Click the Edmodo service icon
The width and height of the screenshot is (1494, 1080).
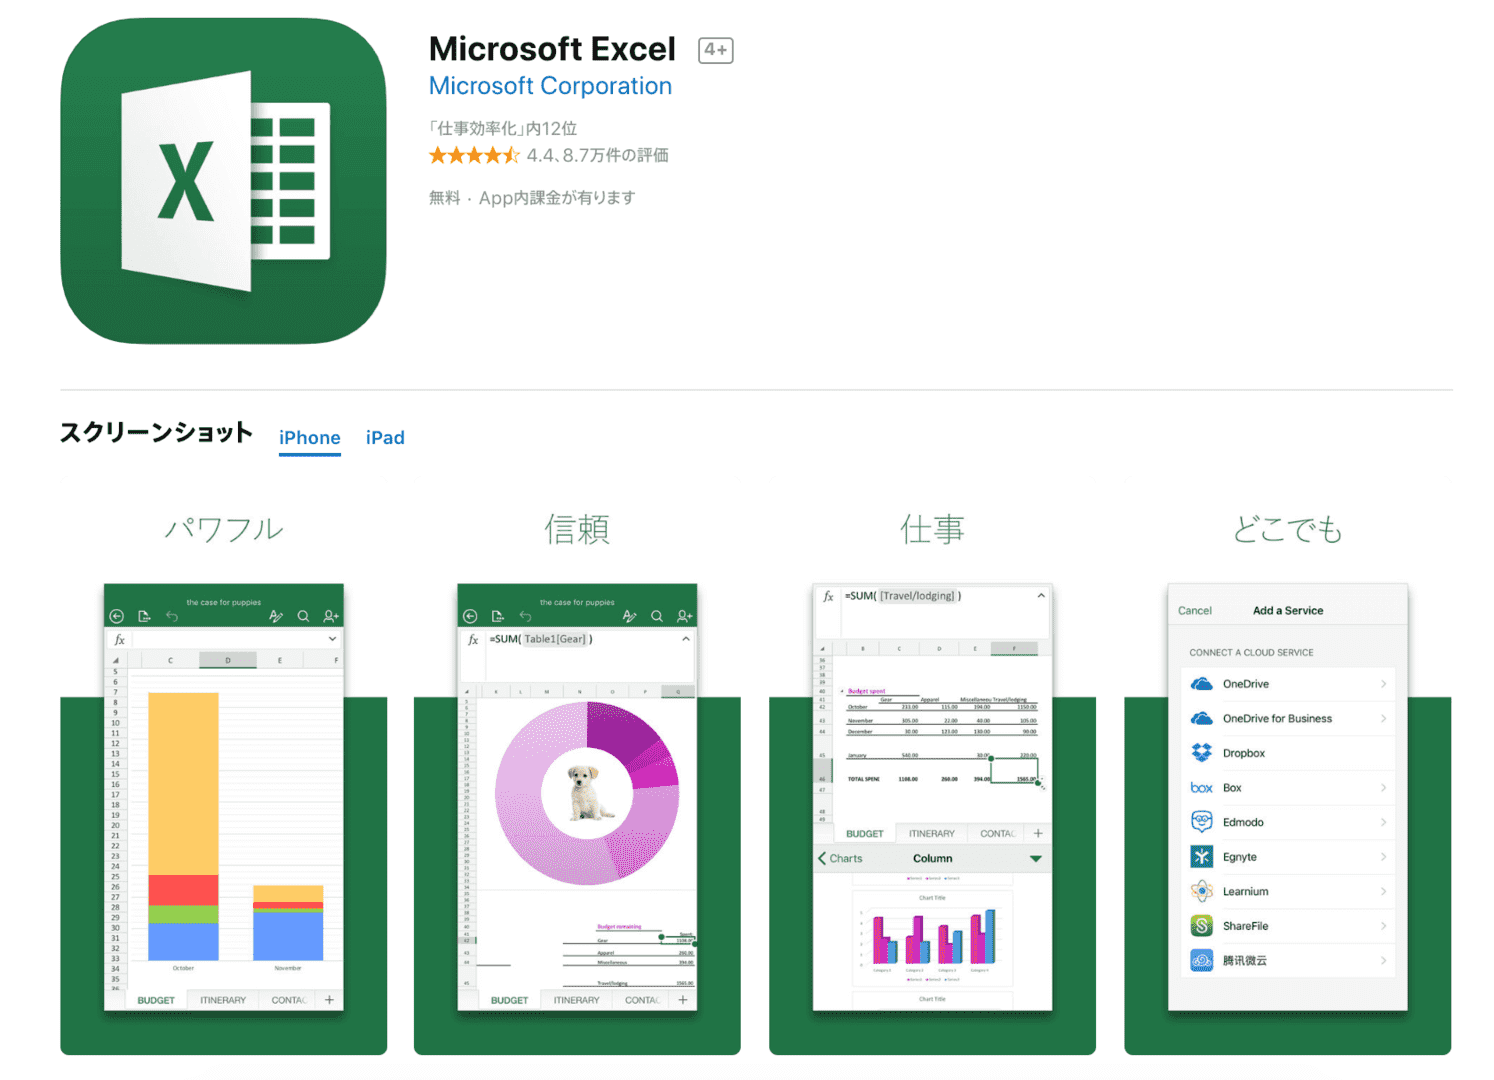pos(1202,822)
